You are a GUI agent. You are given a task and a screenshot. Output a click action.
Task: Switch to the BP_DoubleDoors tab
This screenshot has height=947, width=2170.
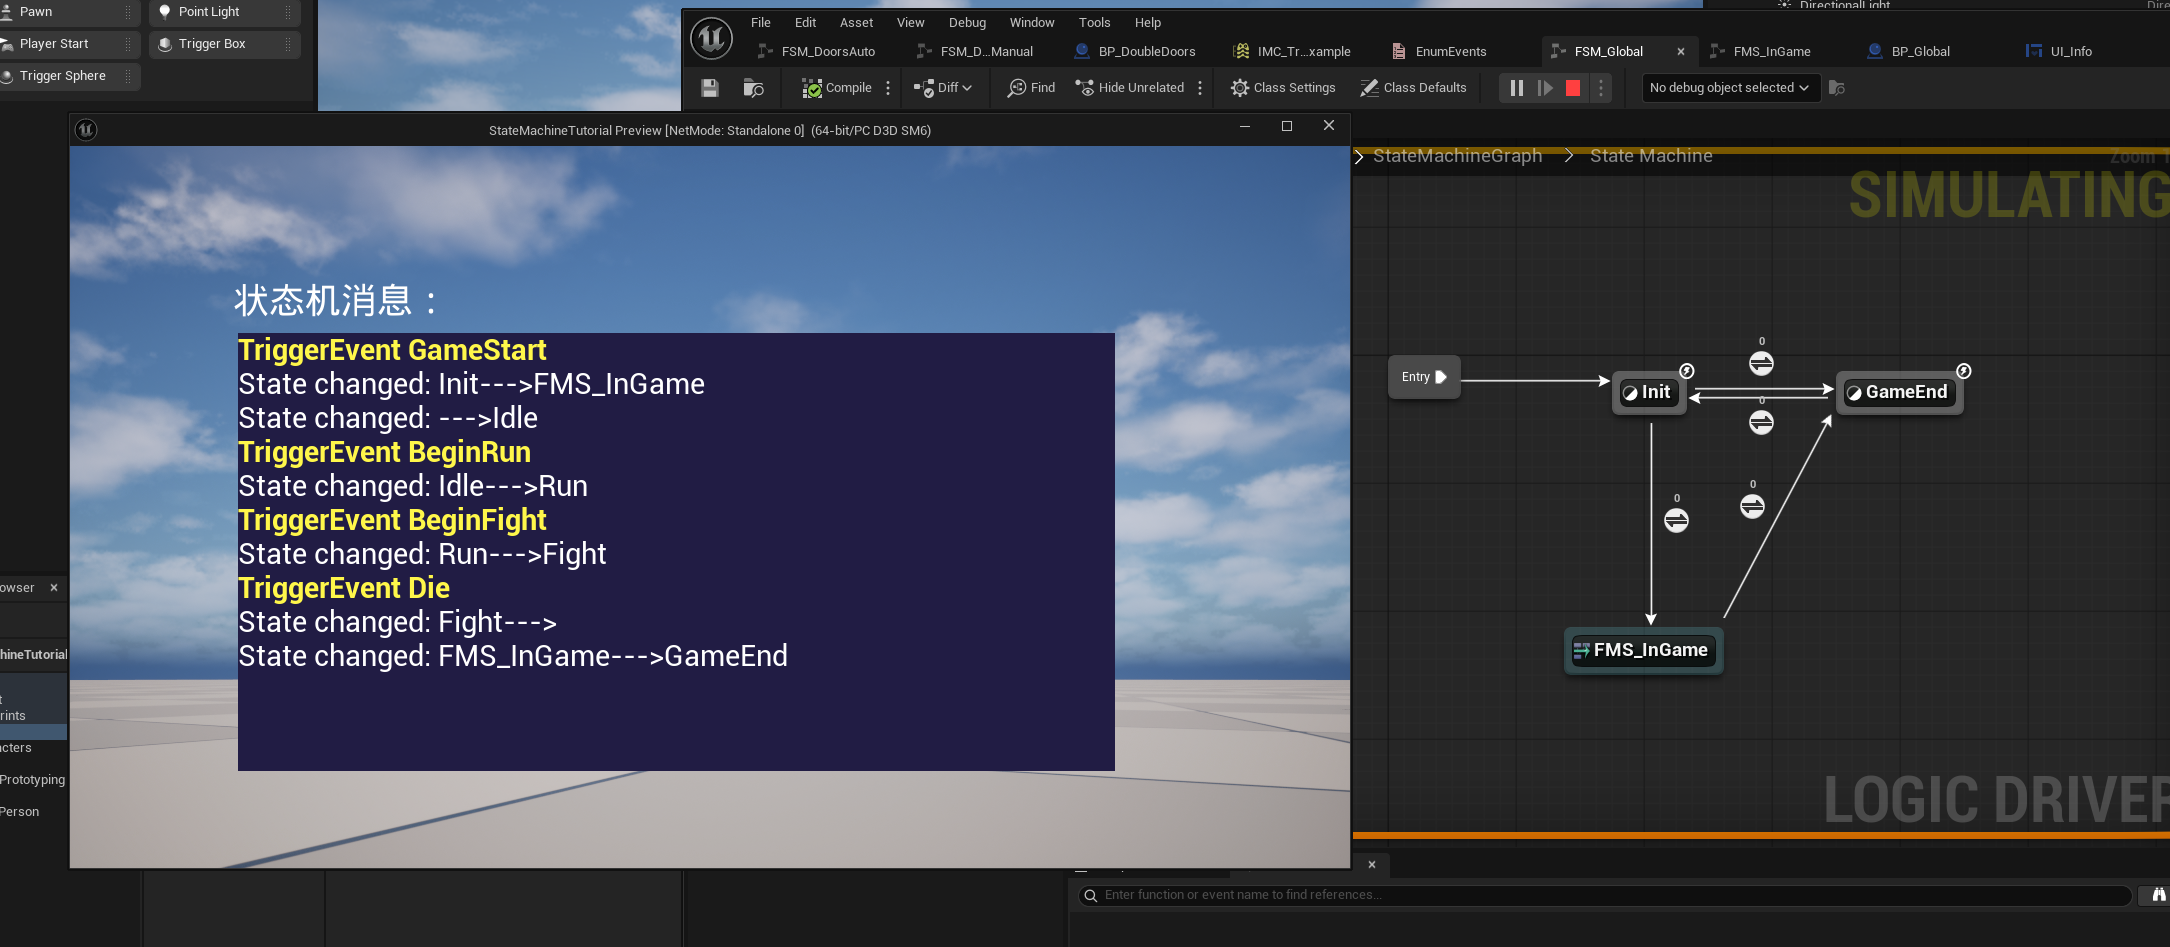pyautogui.click(x=1146, y=51)
